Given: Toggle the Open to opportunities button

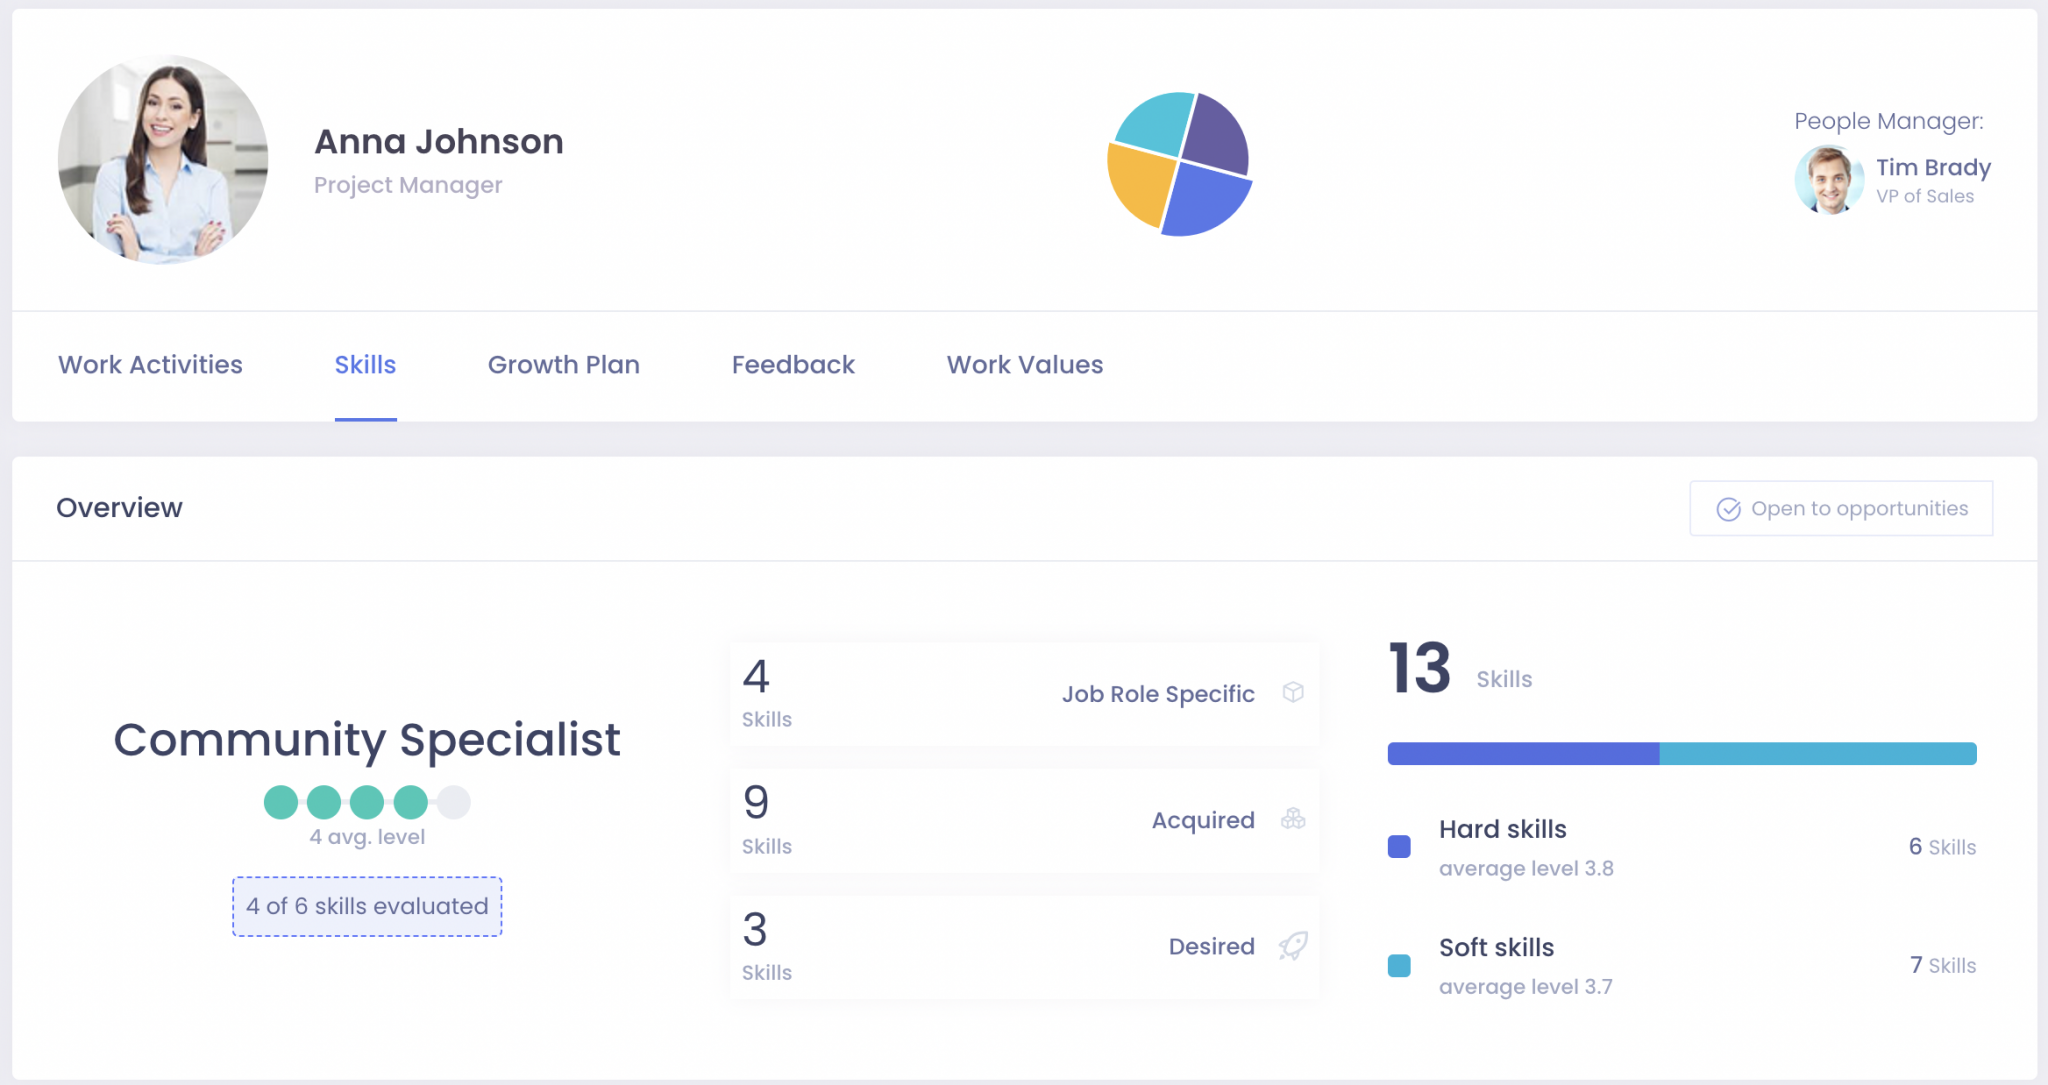Looking at the screenshot, I should tap(1840, 509).
